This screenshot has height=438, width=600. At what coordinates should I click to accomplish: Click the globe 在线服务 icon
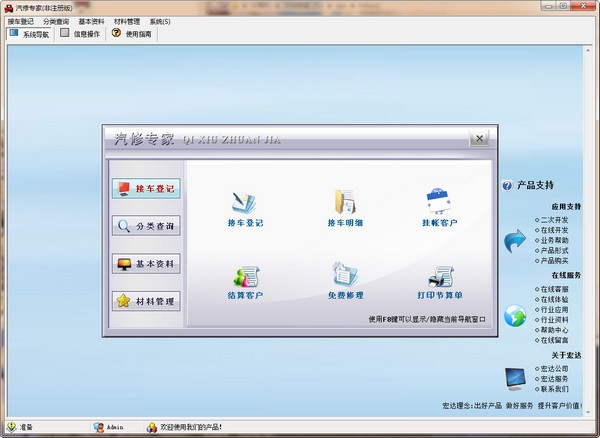coord(514,316)
